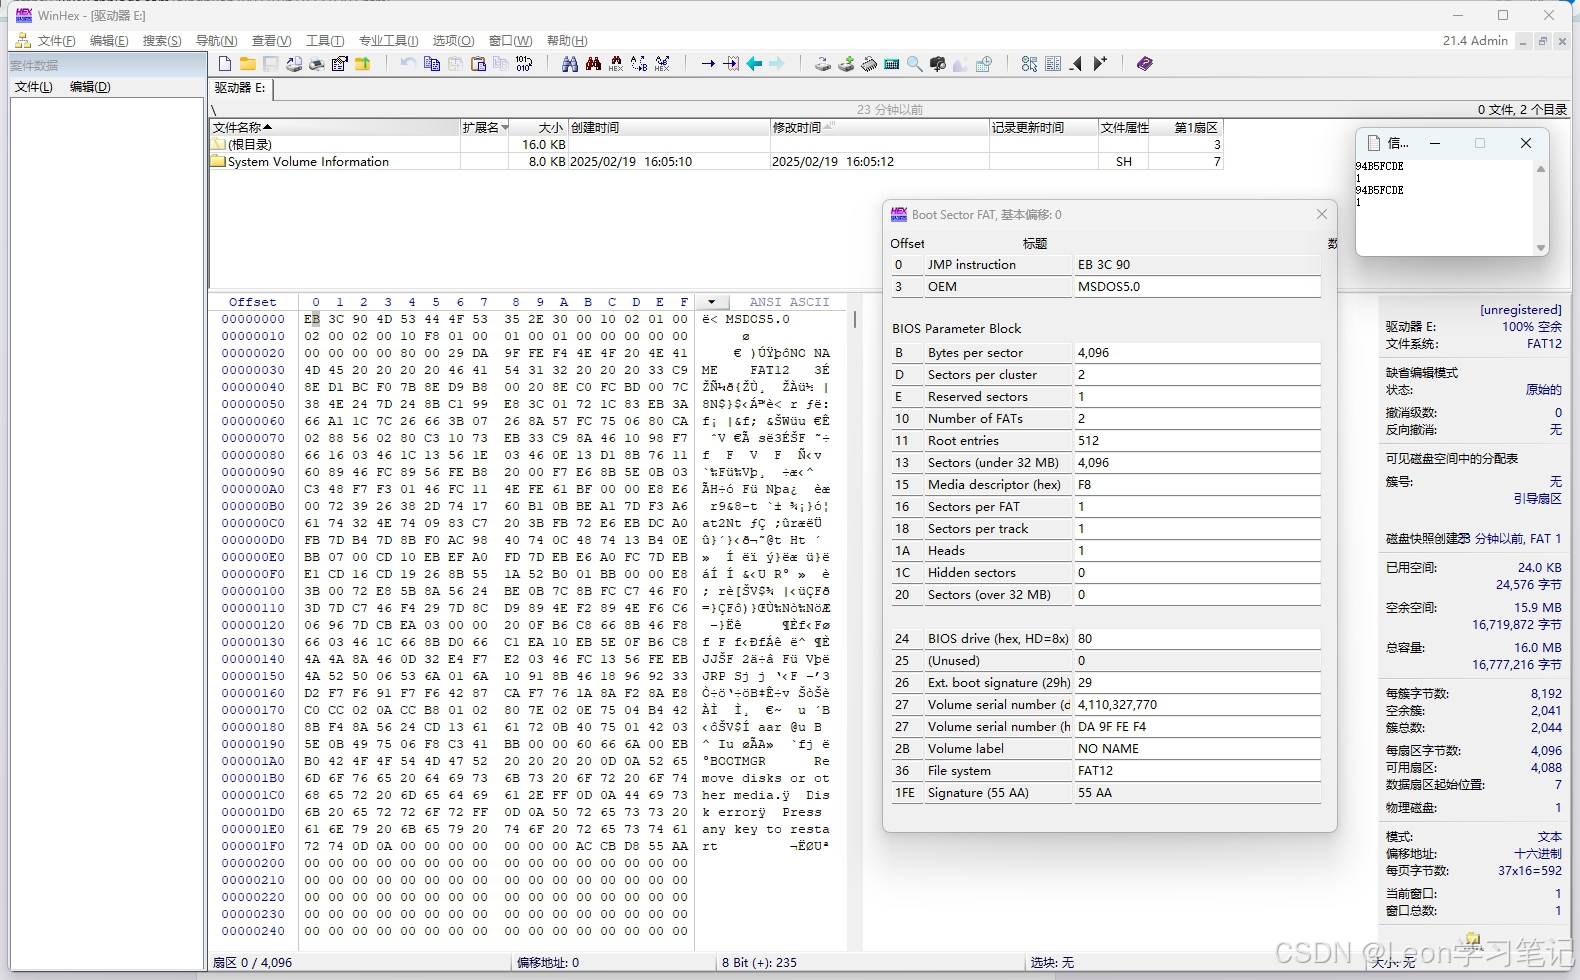Click the purple Help book icon
This screenshot has width=1580, height=980.
(1145, 64)
